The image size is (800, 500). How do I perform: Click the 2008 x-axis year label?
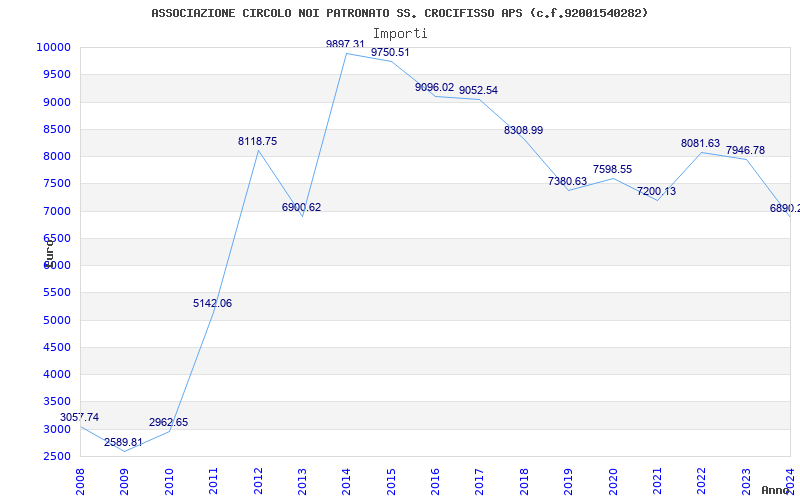[81, 481]
